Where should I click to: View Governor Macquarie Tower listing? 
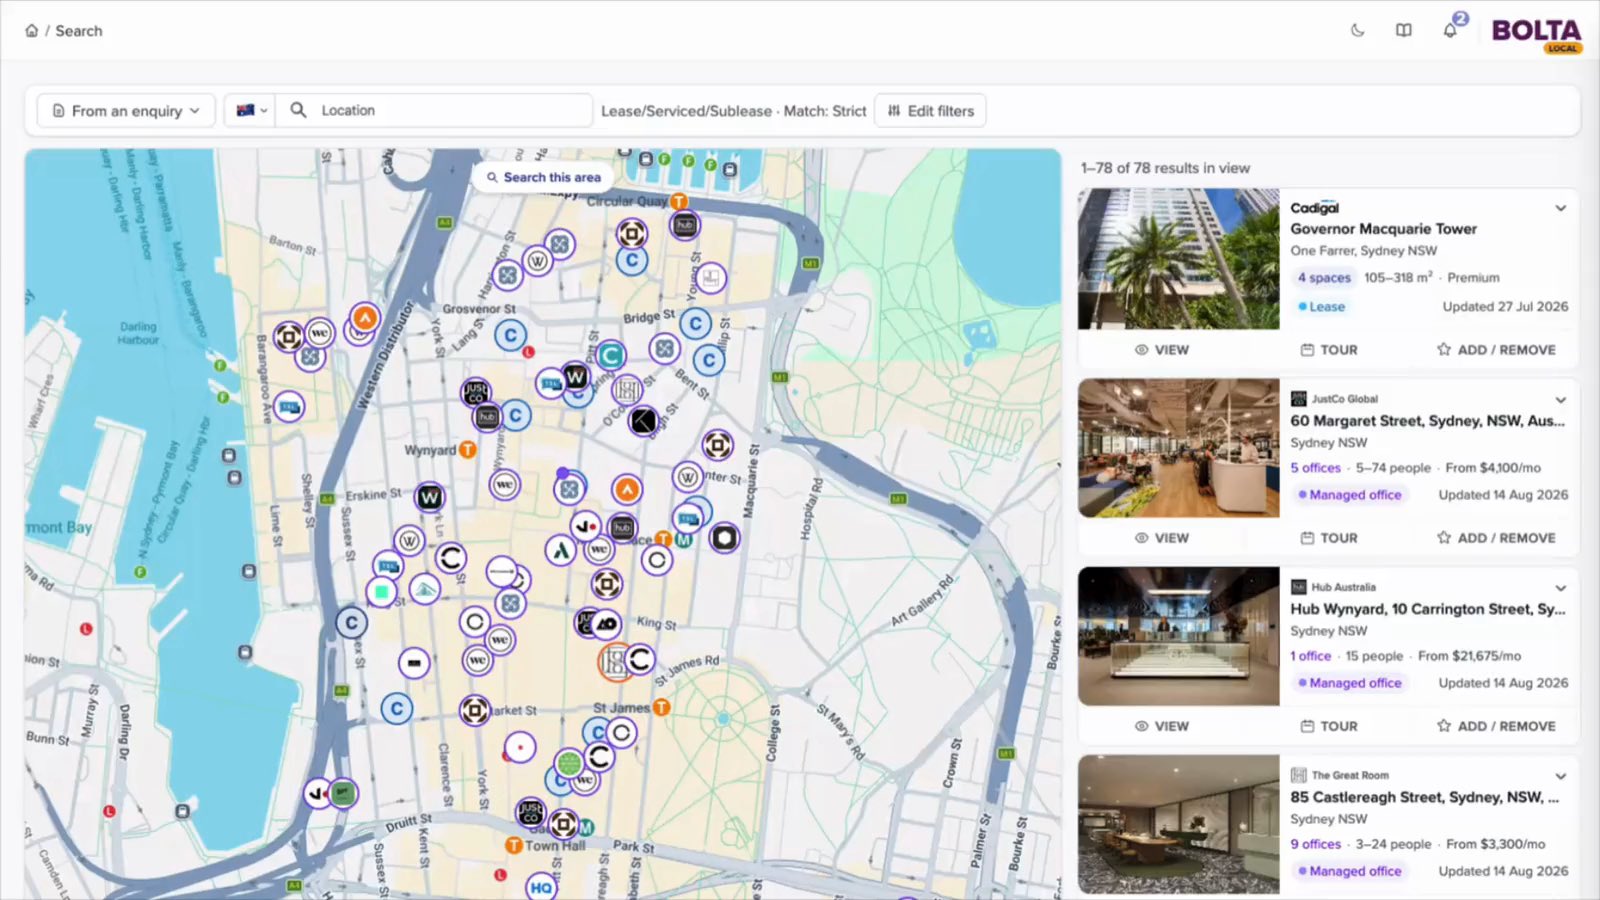click(1162, 350)
